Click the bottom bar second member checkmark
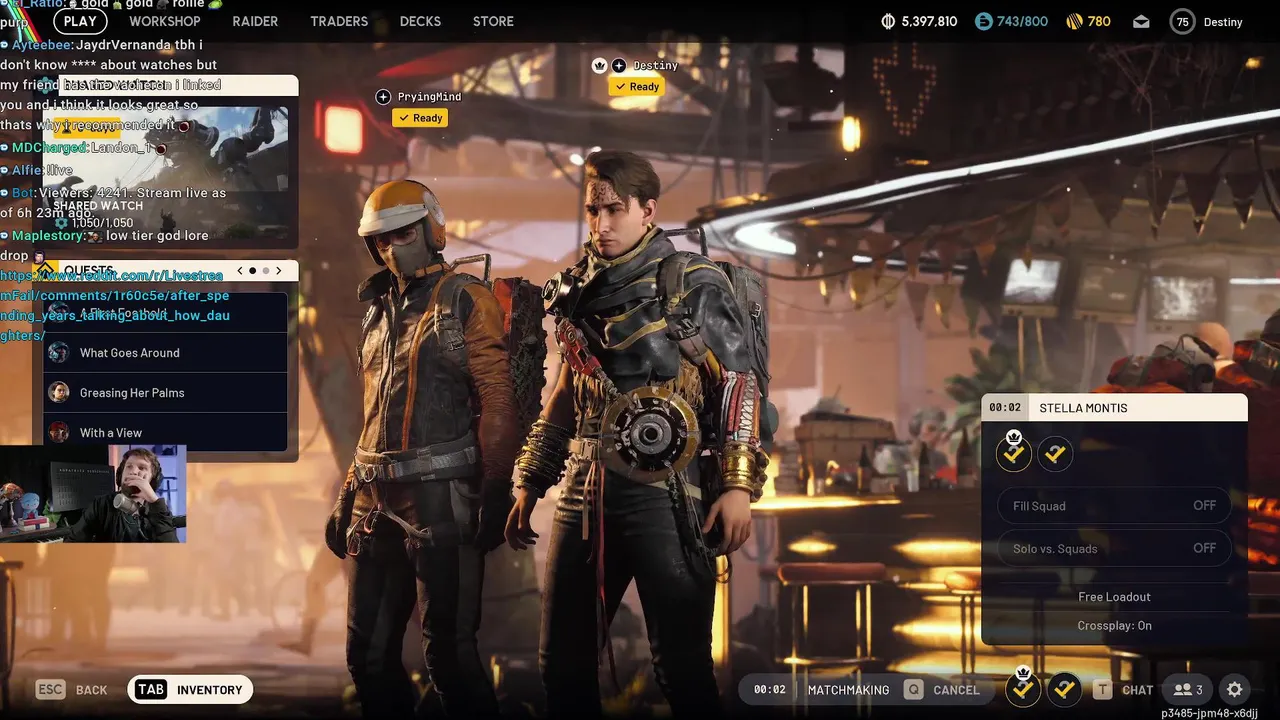This screenshot has width=1280, height=720. pyautogui.click(x=1064, y=689)
